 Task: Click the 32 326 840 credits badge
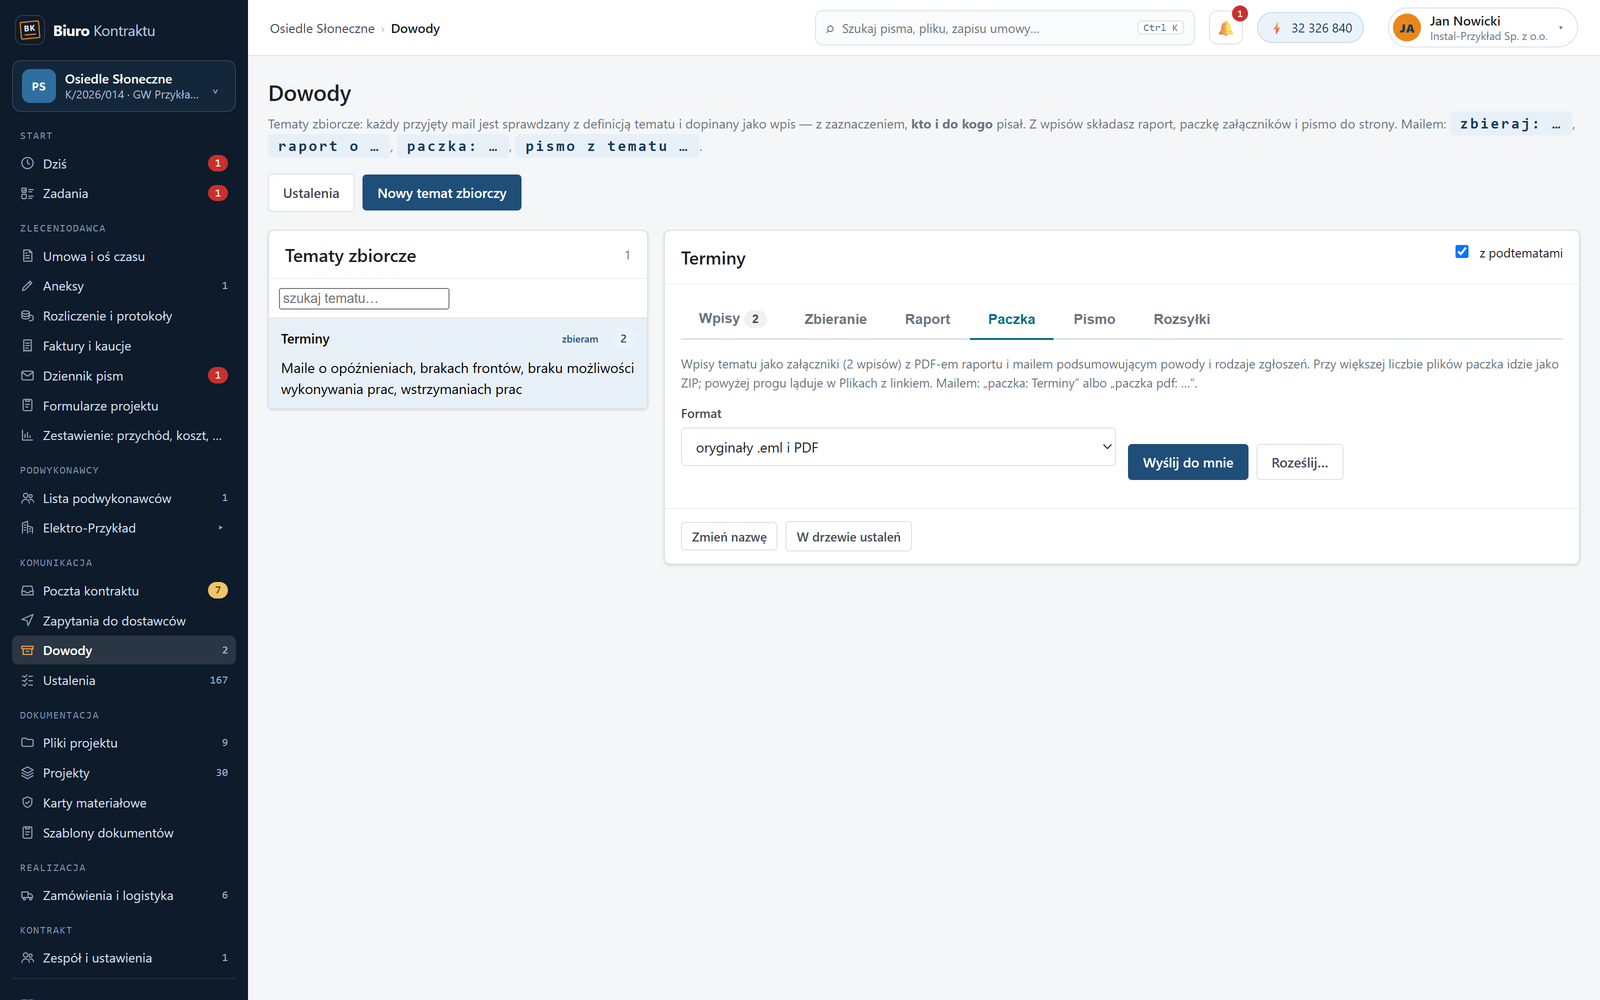pyautogui.click(x=1310, y=28)
